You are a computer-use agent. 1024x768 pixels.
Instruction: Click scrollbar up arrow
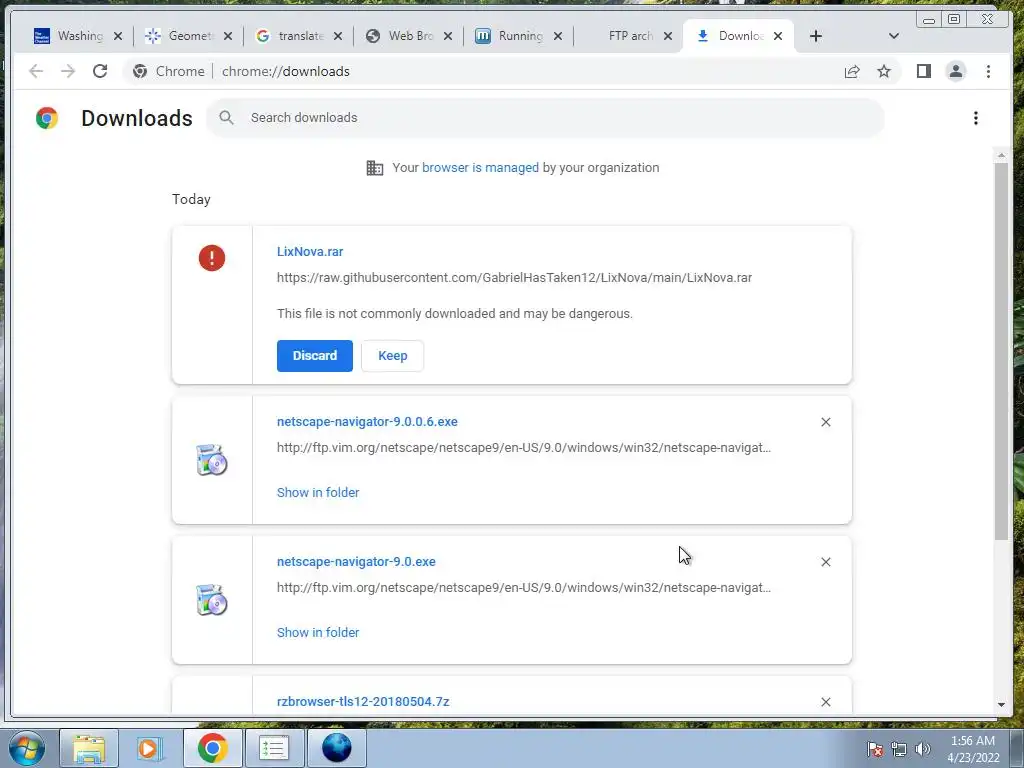(1001, 155)
